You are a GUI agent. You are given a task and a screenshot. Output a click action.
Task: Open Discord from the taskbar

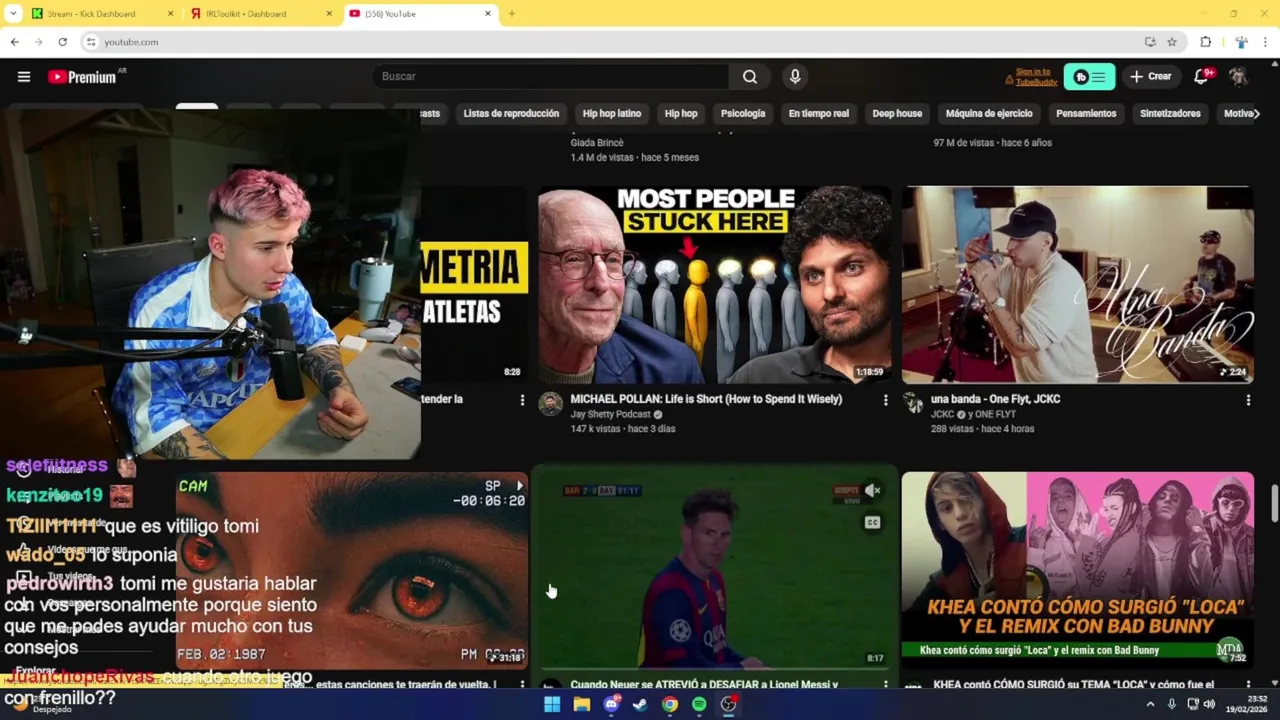611,704
